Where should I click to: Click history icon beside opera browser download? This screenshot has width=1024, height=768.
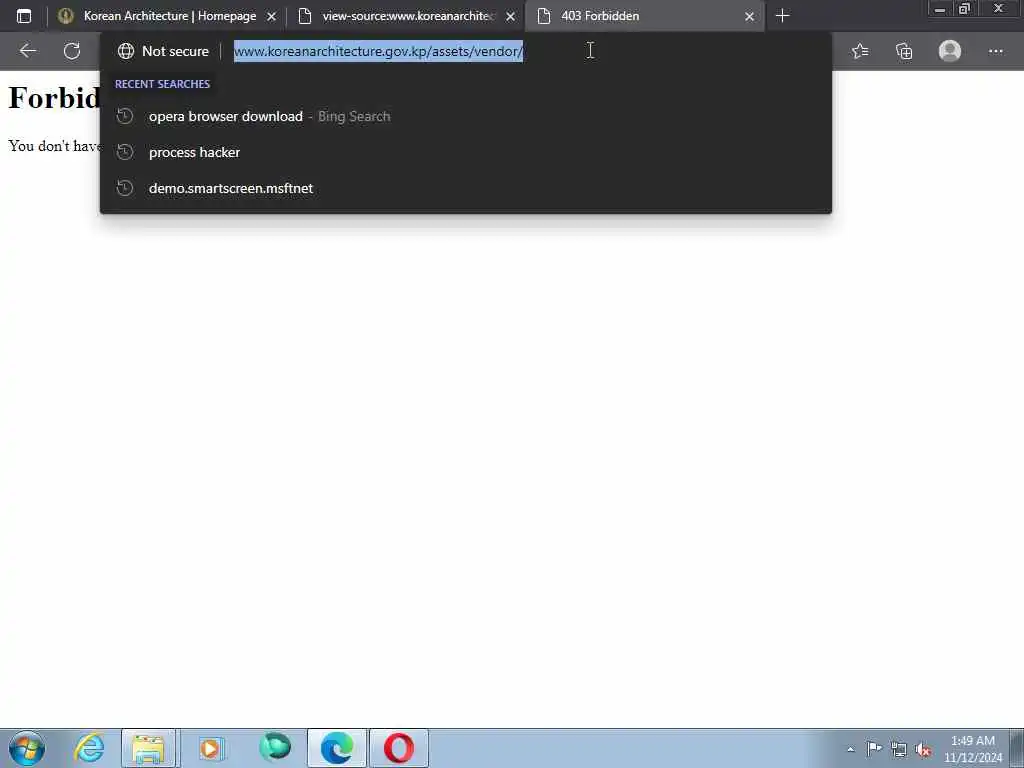point(125,116)
